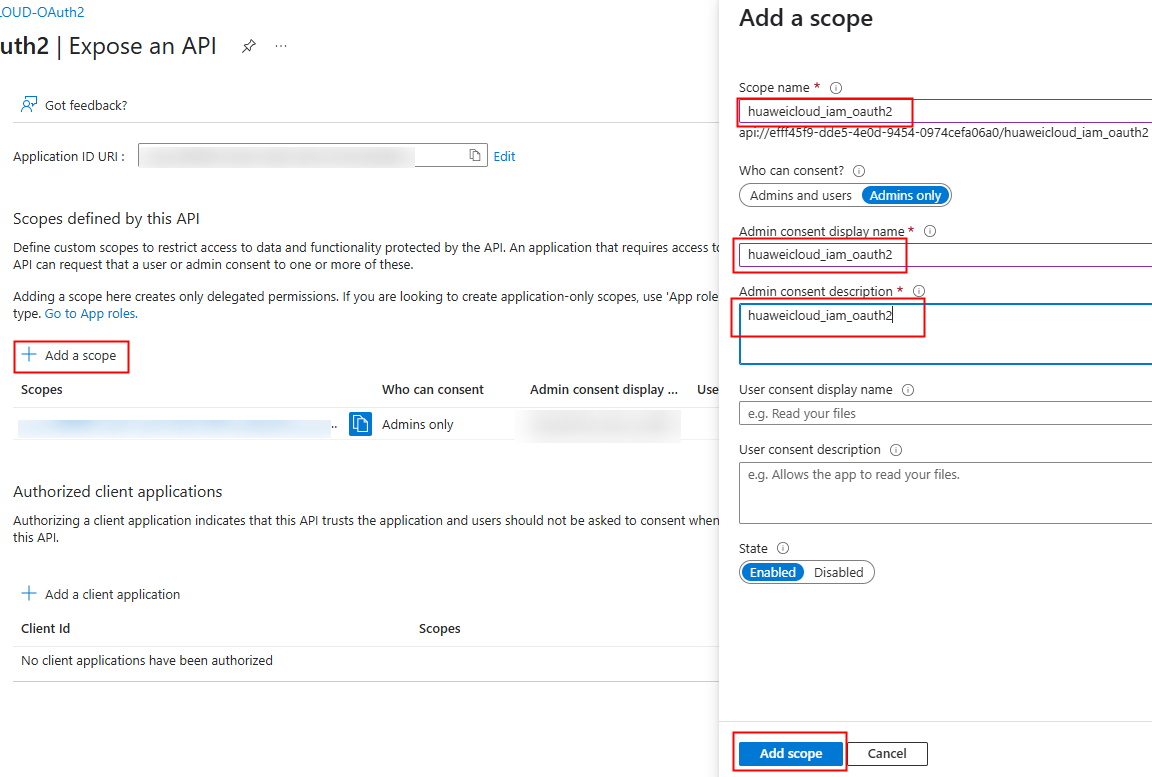Image resolution: width=1152 pixels, height=777 pixels.
Task: Click Scopes header in client applications table
Action: point(439,628)
